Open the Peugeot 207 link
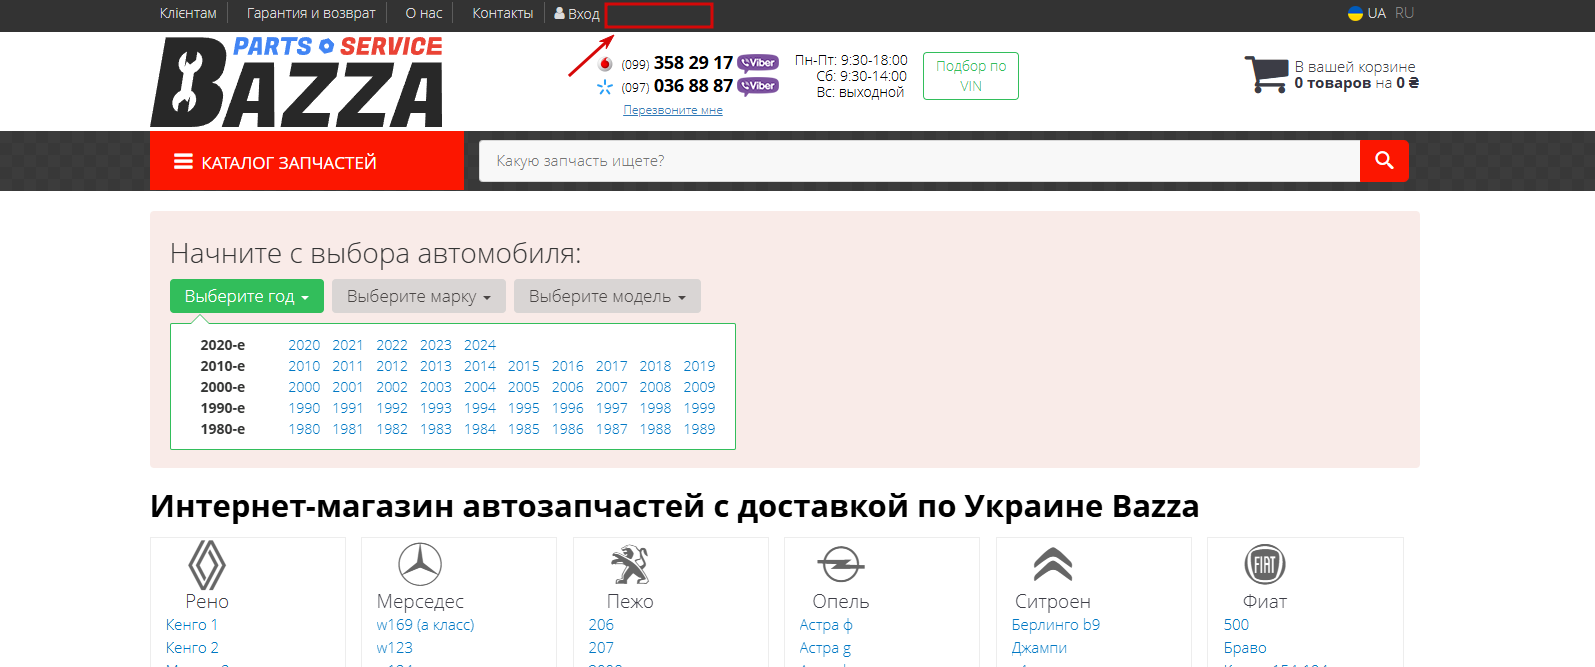 601,648
